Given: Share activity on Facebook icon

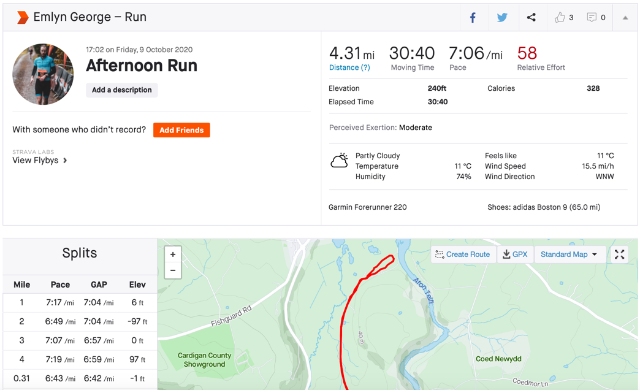Looking at the screenshot, I should click(x=473, y=18).
